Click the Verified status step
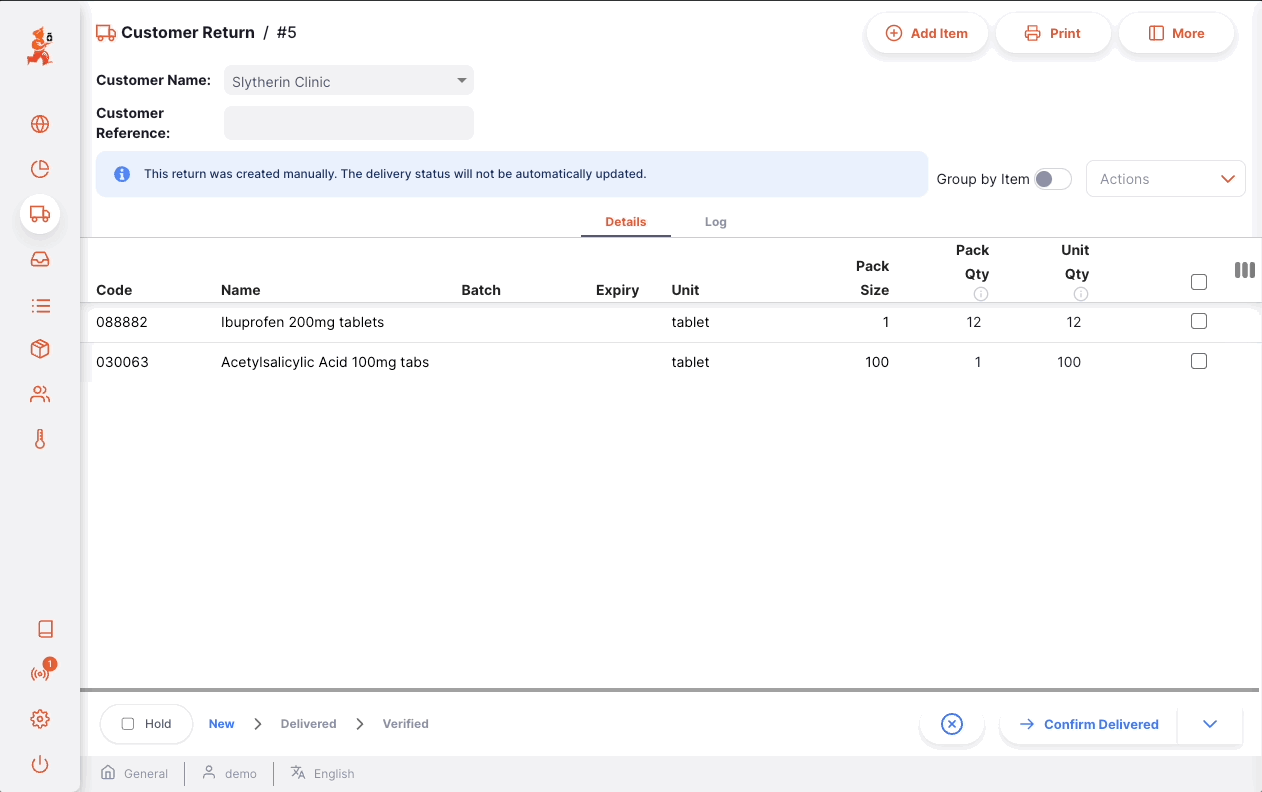The image size is (1262, 792). (x=406, y=724)
